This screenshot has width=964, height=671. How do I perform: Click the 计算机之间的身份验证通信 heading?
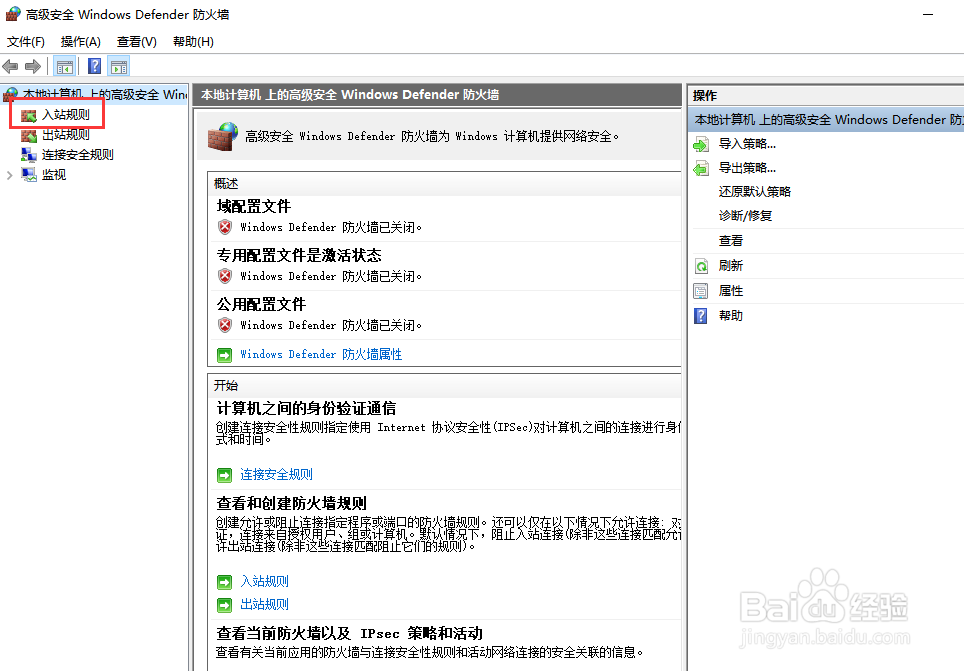pyautogui.click(x=306, y=408)
